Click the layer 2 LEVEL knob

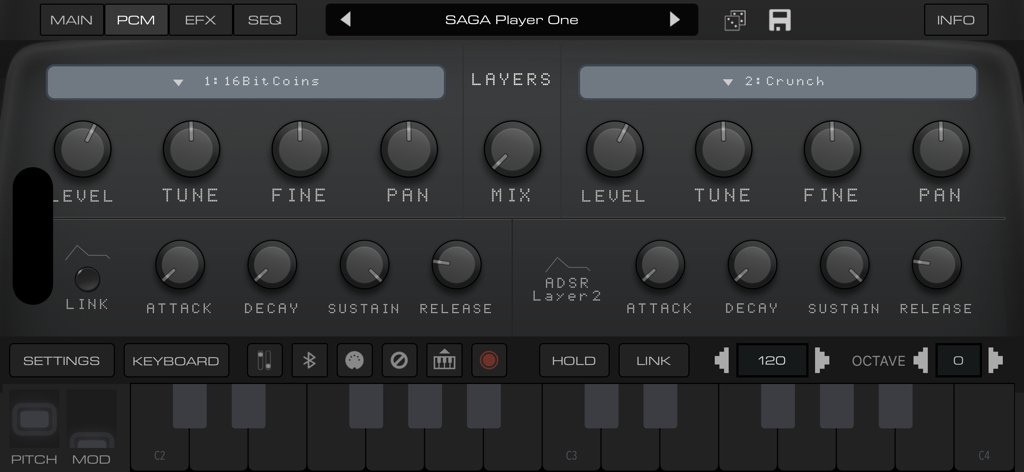pos(615,149)
